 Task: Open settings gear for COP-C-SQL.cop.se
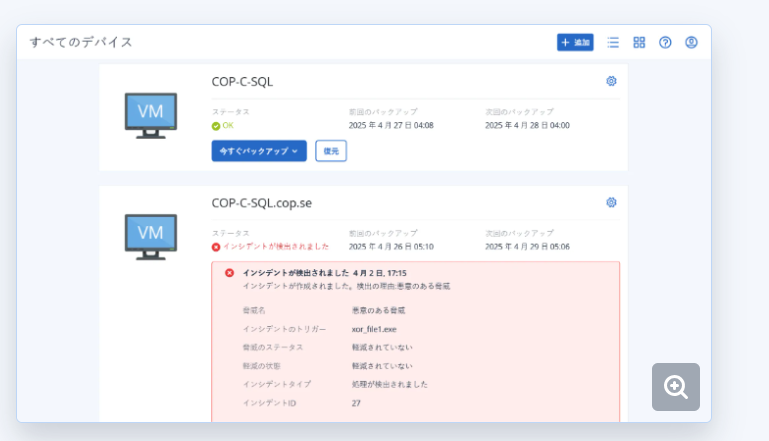[611, 202]
